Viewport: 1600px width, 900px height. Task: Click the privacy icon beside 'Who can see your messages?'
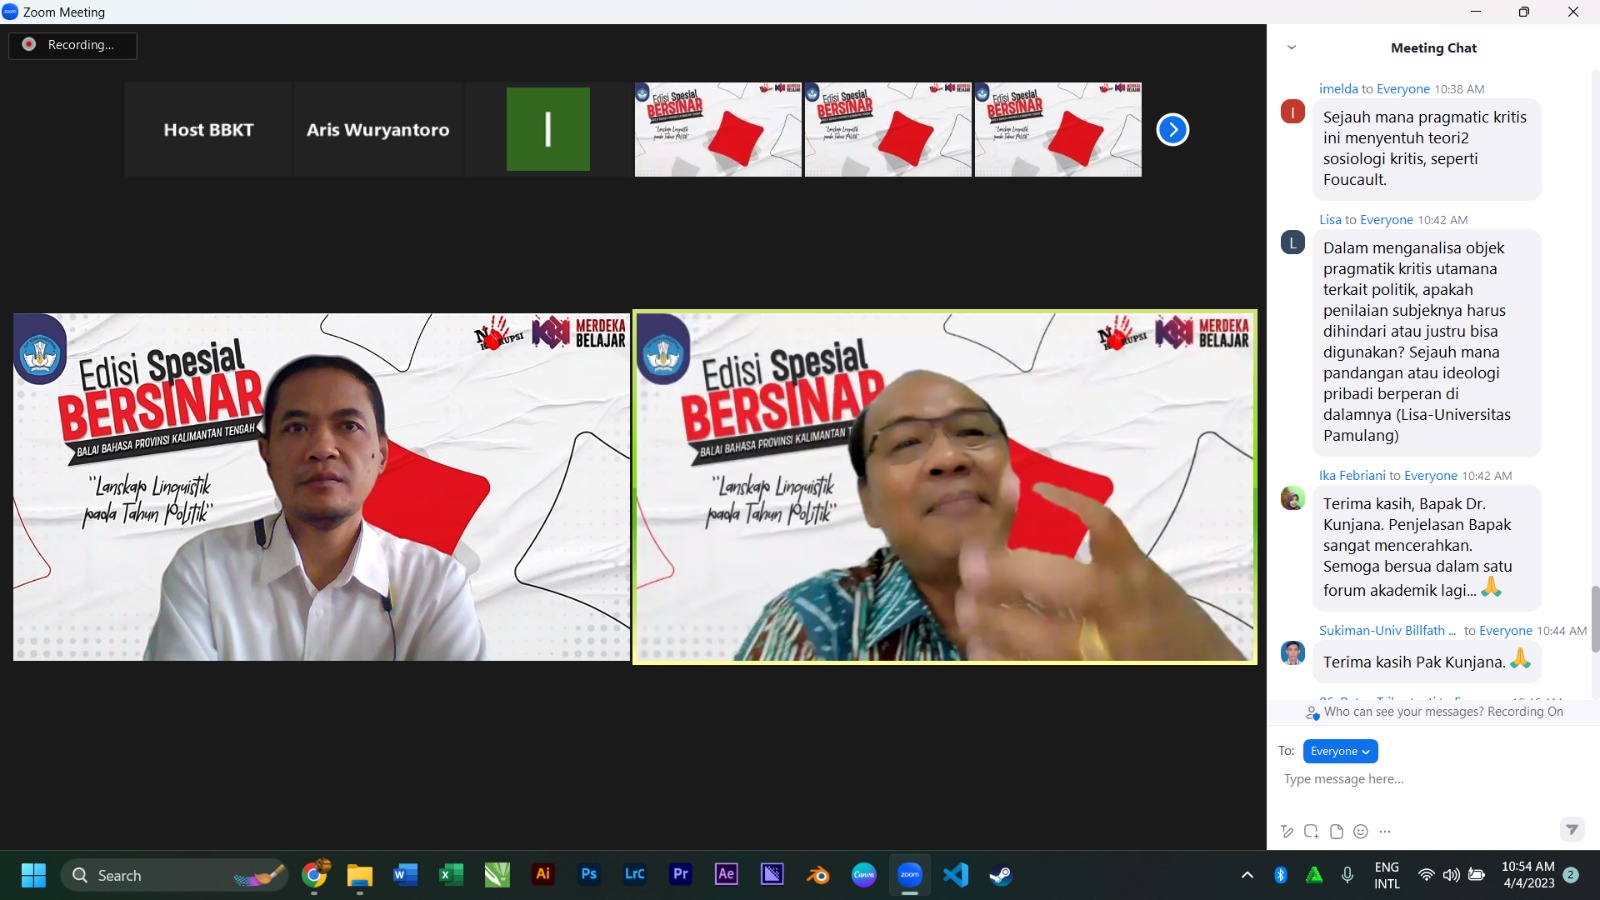pos(1312,713)
